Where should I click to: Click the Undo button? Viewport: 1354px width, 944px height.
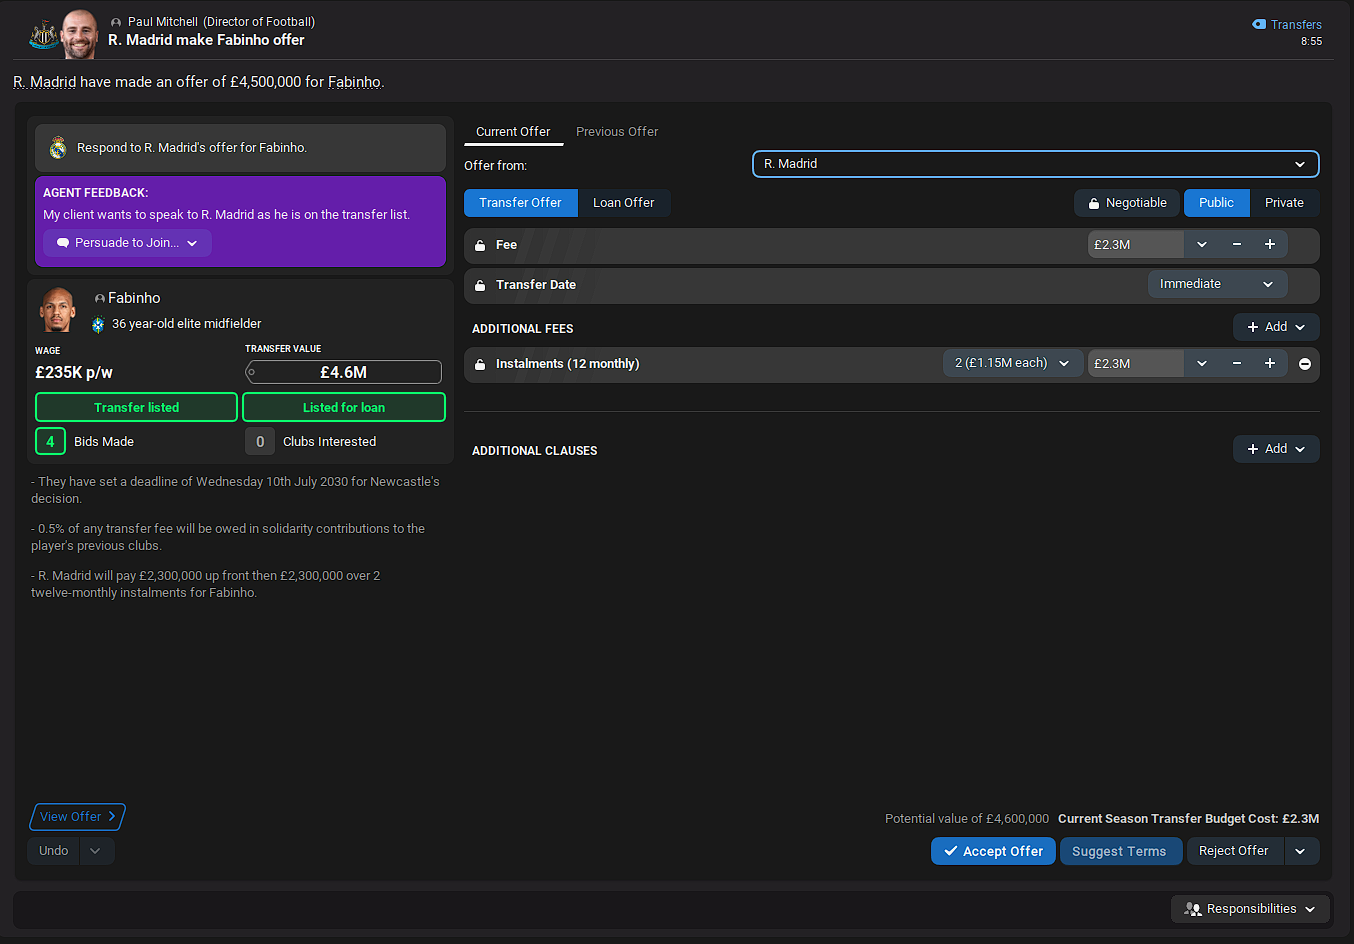(x=54, y=851)
